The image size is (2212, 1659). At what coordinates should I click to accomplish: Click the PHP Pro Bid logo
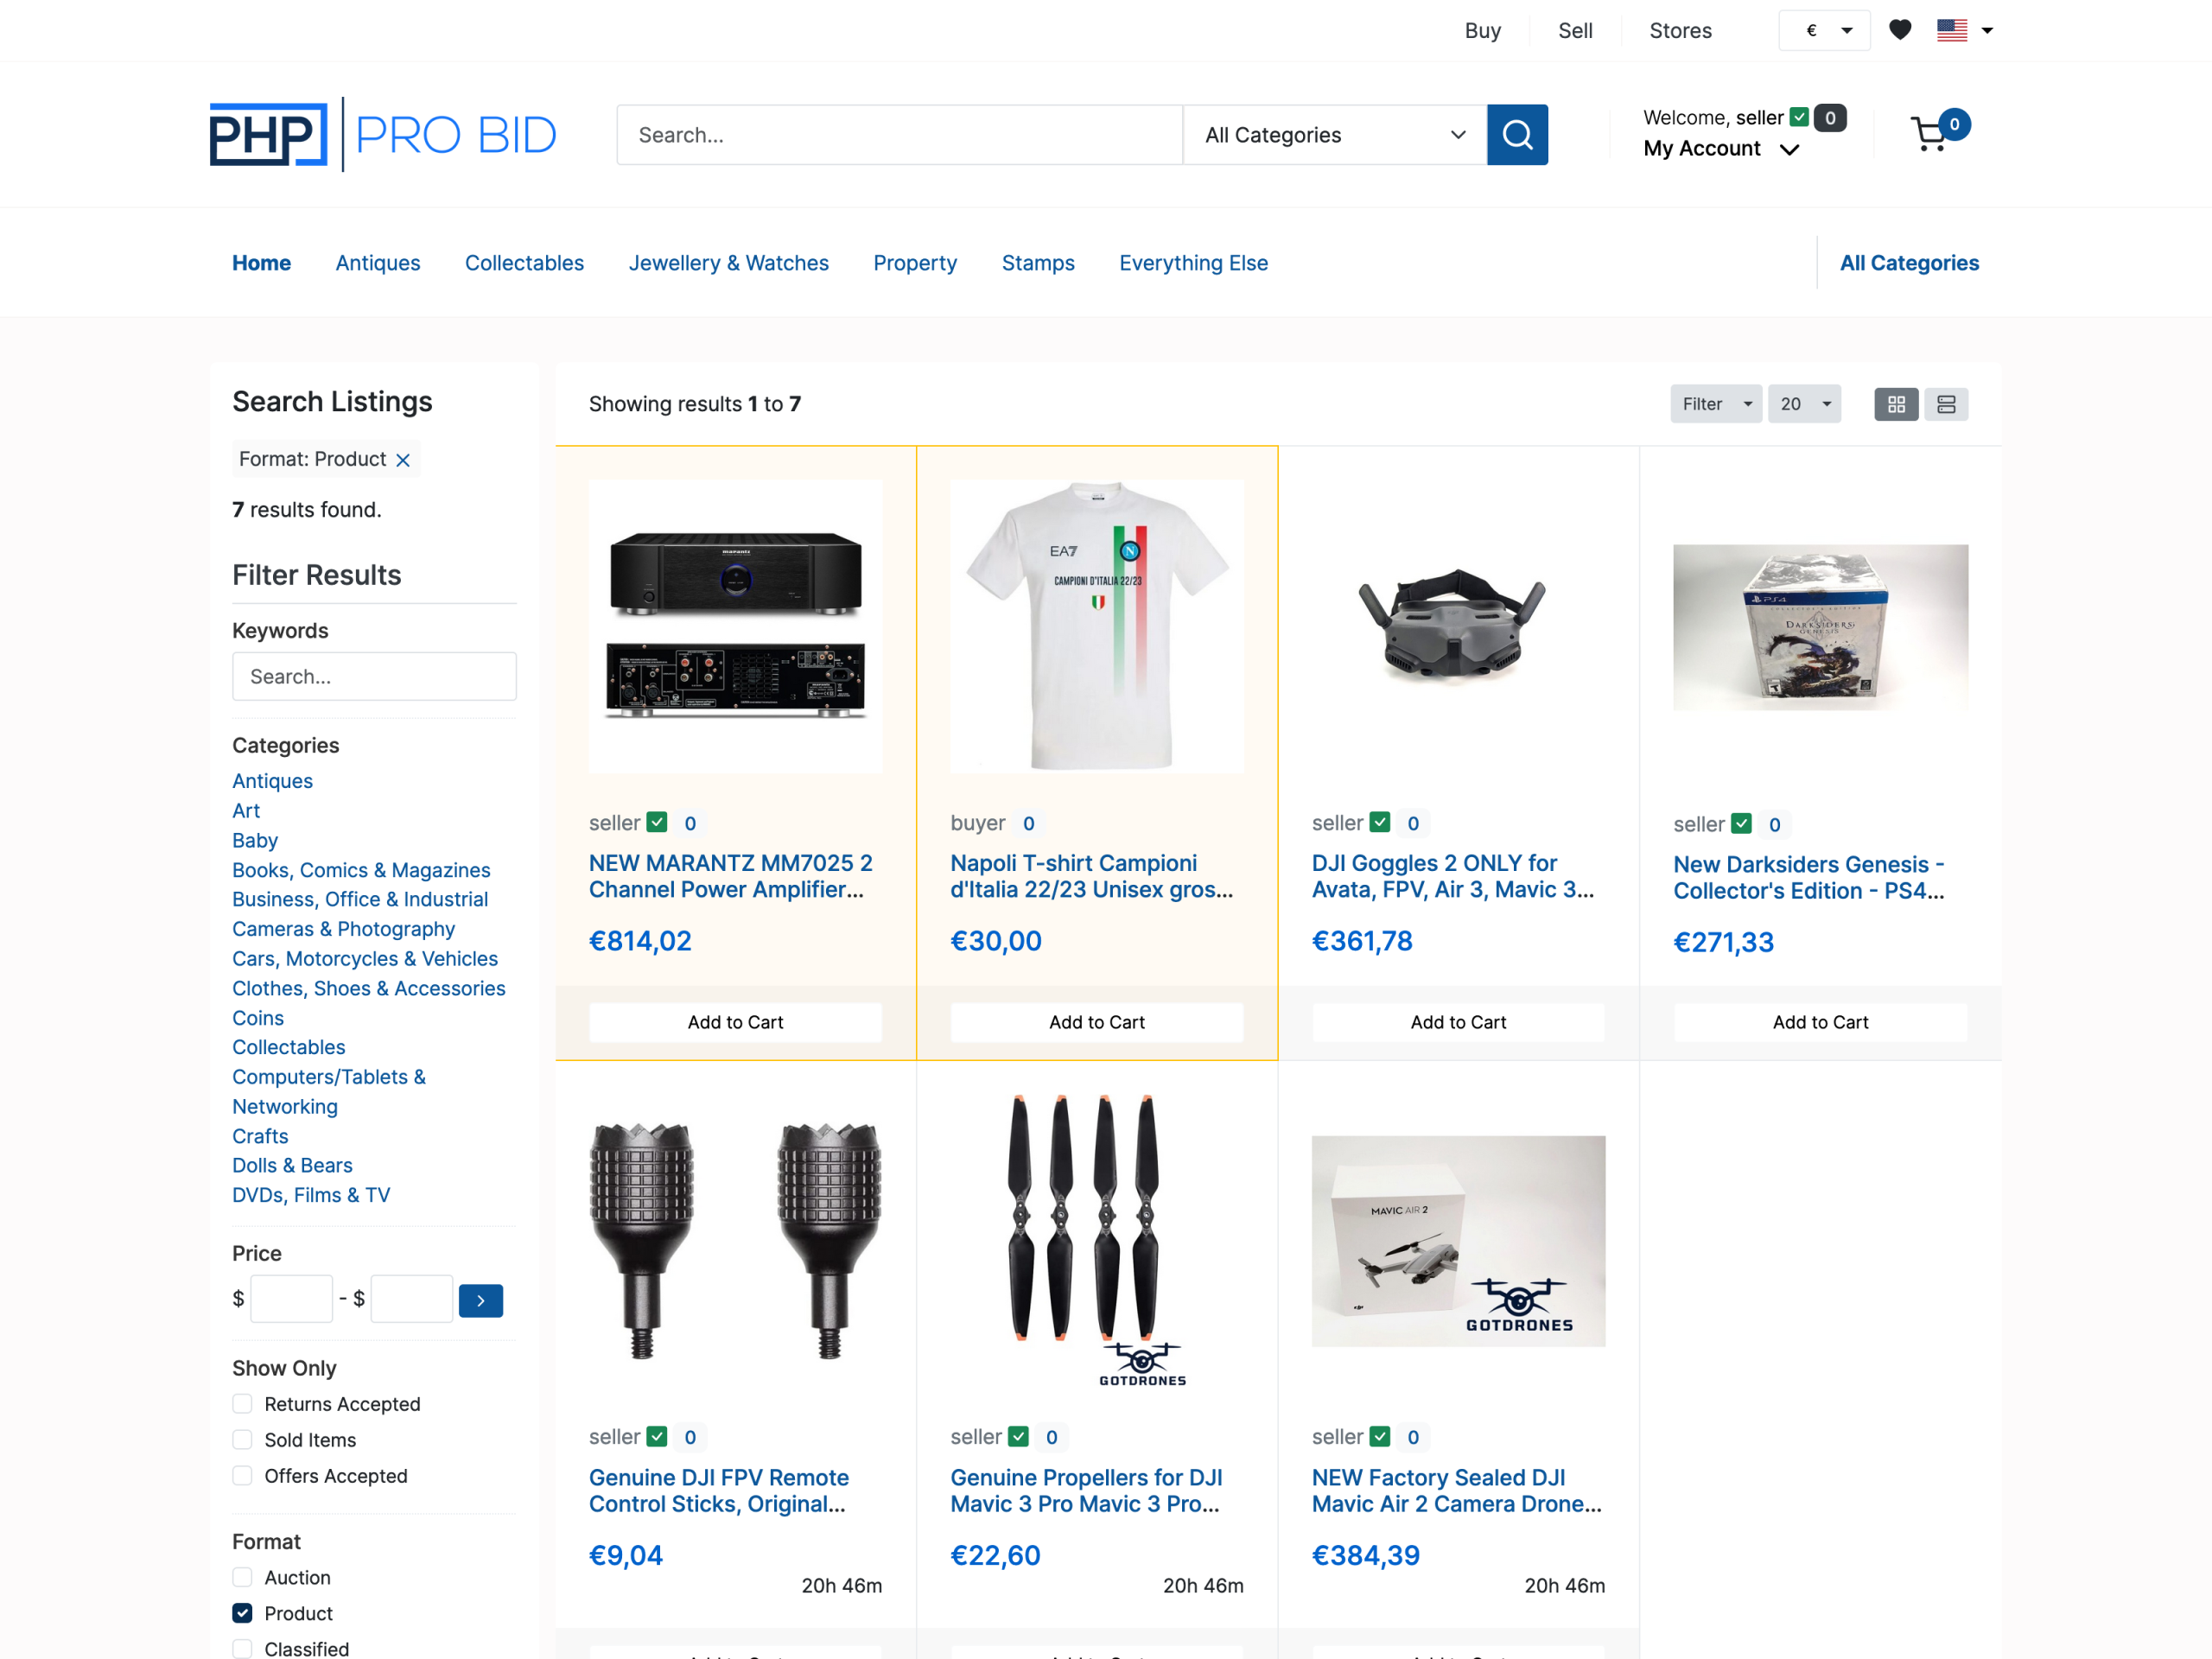point(383,135)
